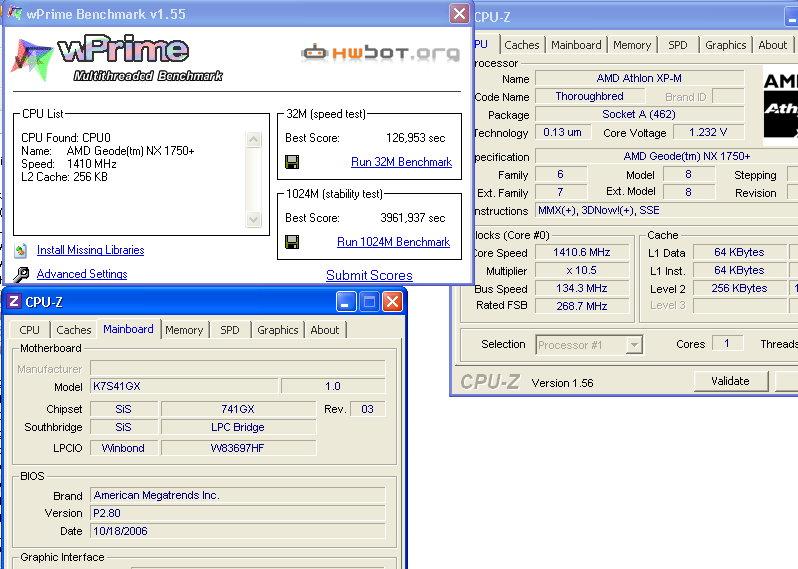The height and width of the screenshot is (569, 798).
Task: Open Submit Scores link
Action: coord(369,275)
